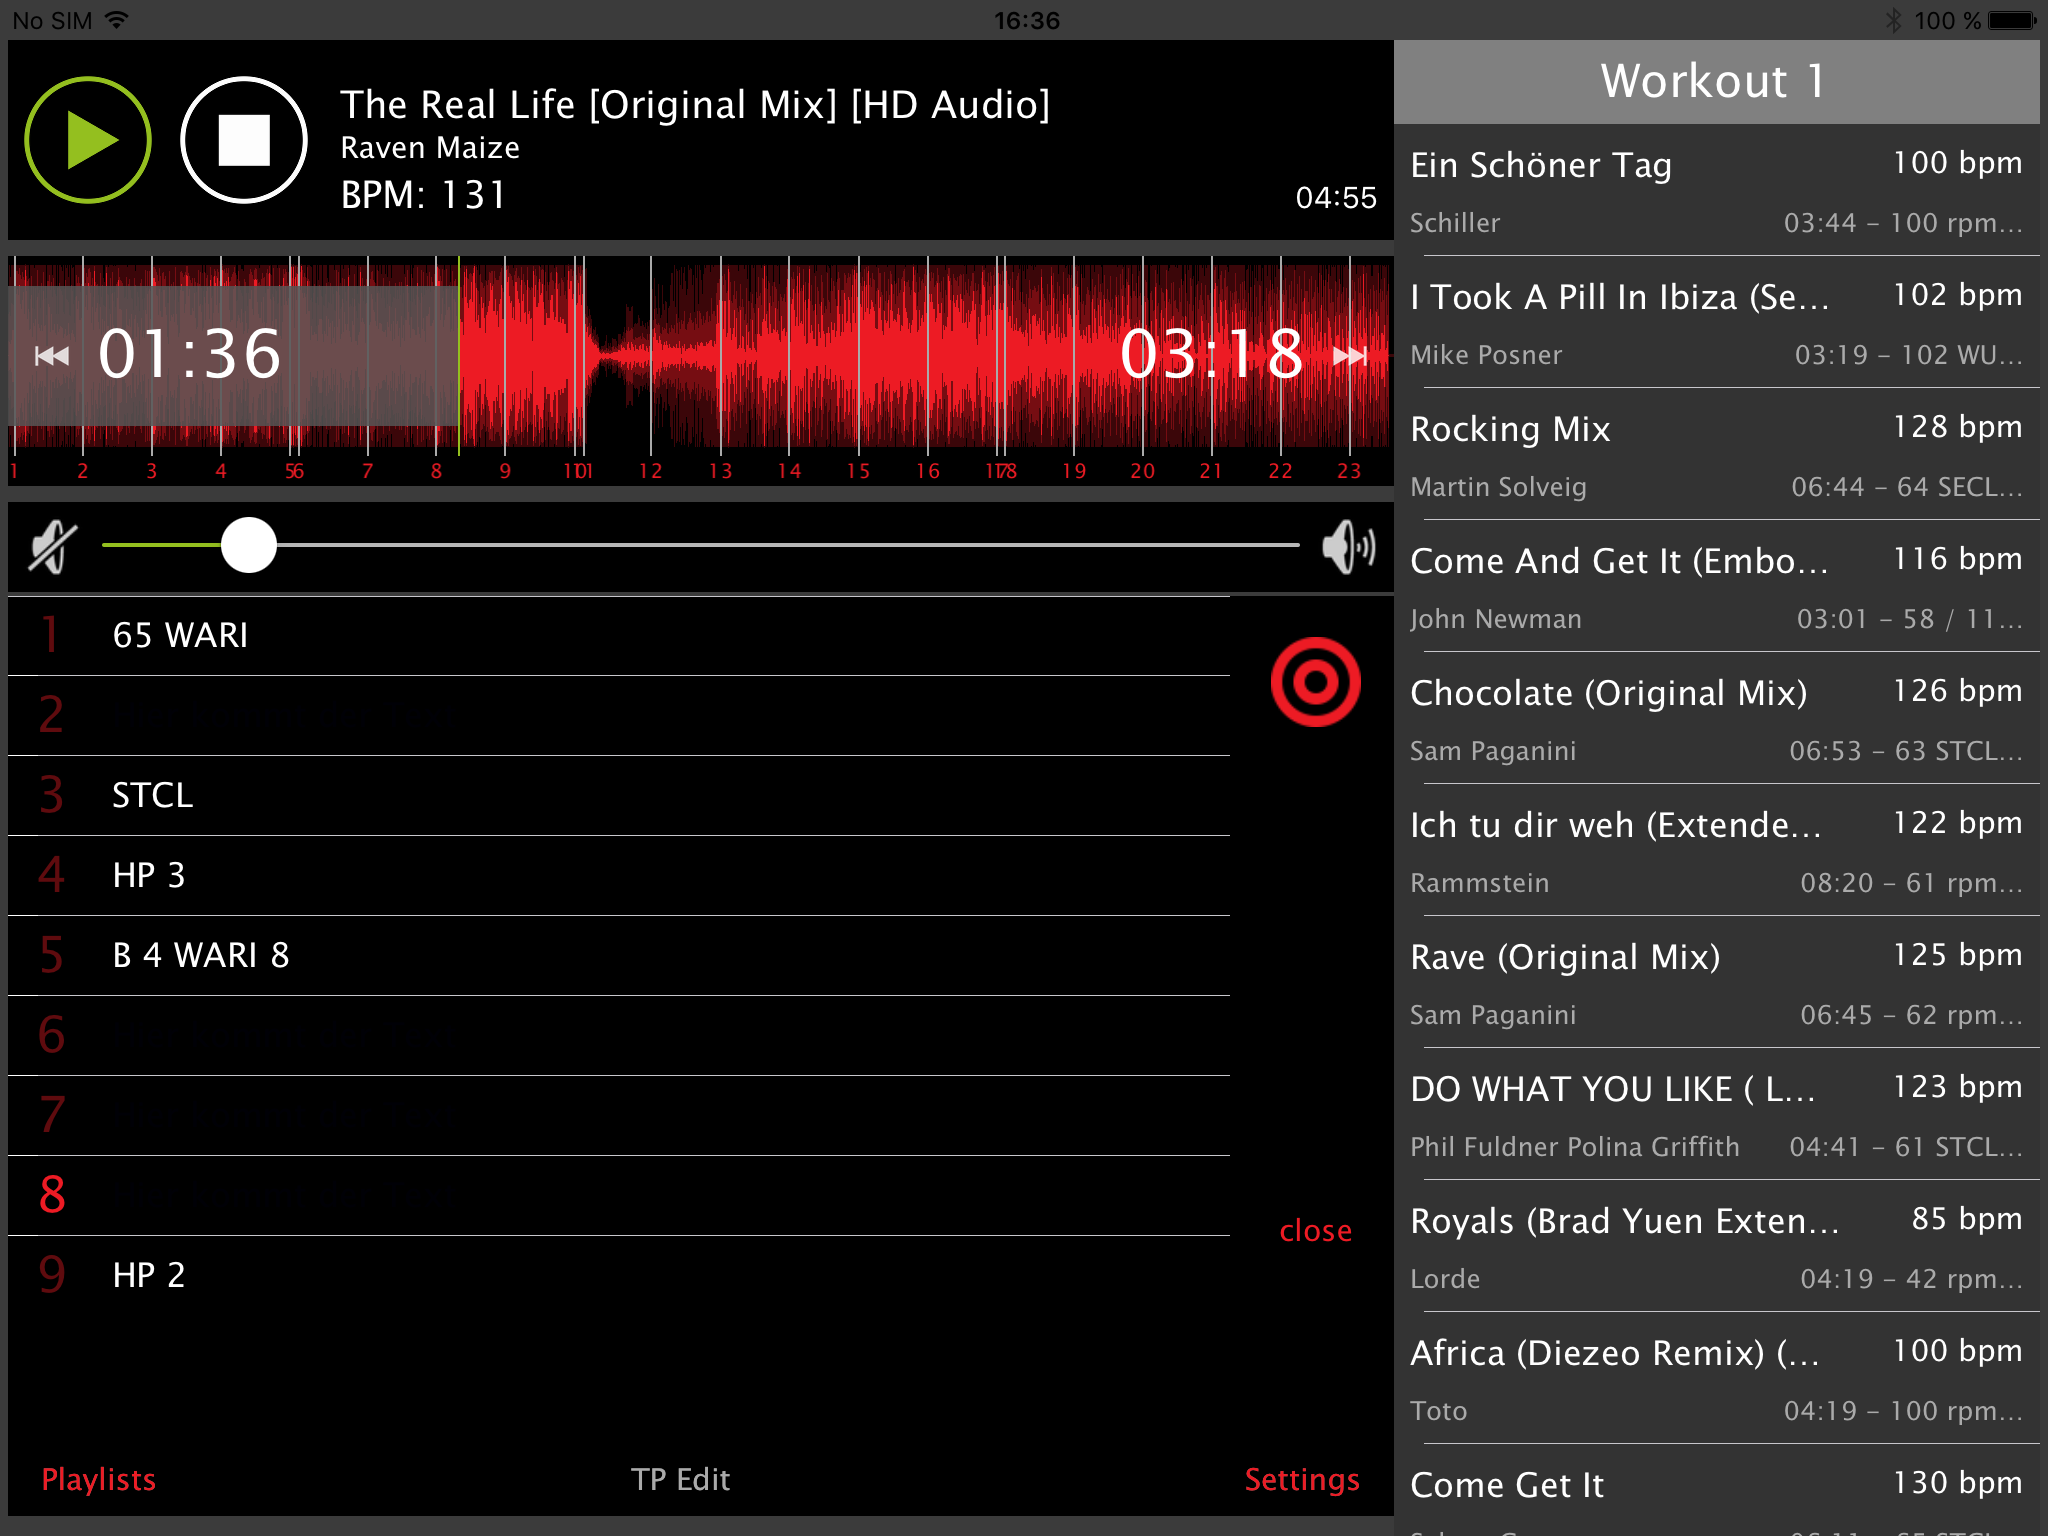Tap the loud speaker volume icon

[1348, 546]
